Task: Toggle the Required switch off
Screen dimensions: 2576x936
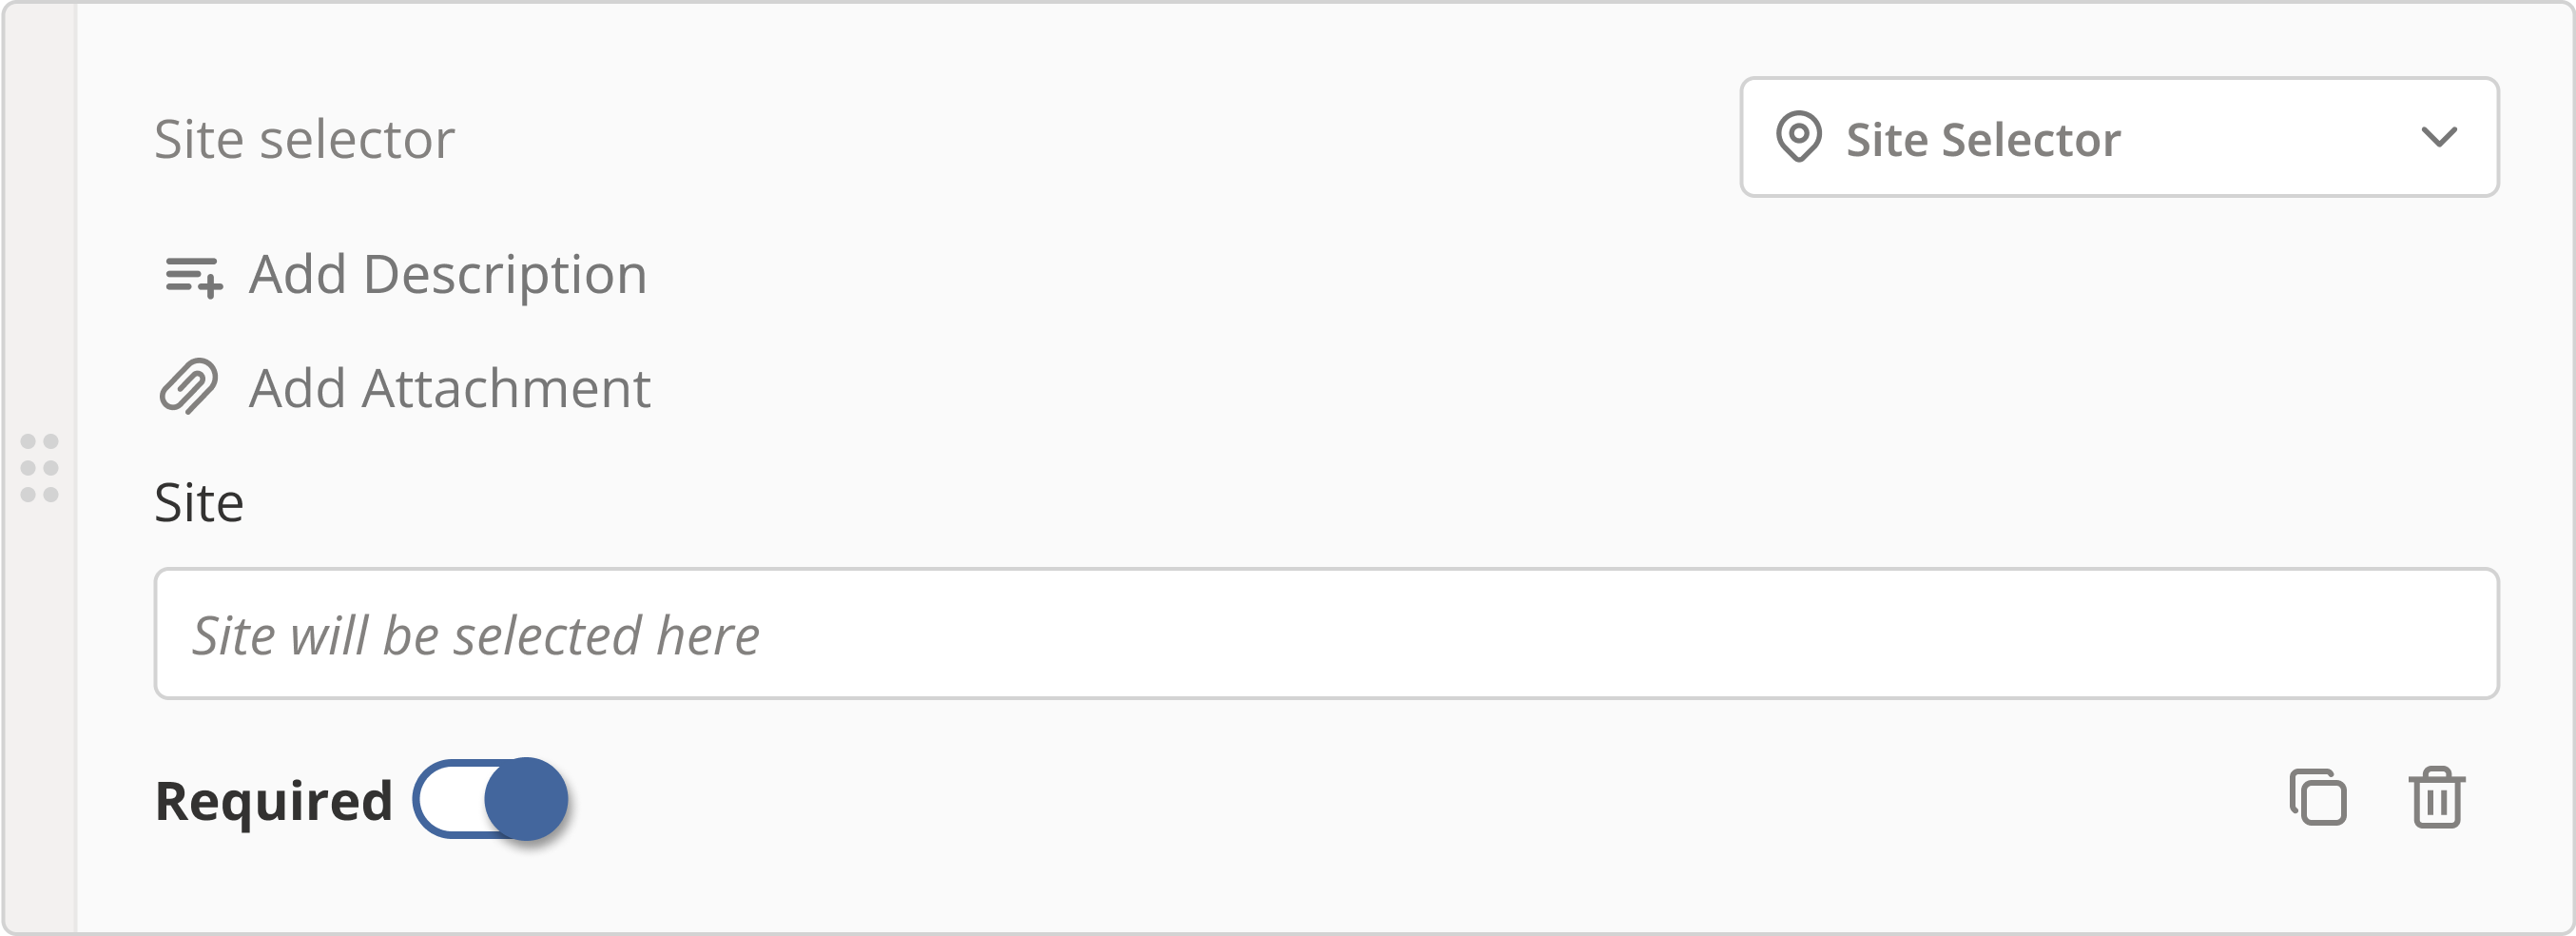Action: [490, 800]
